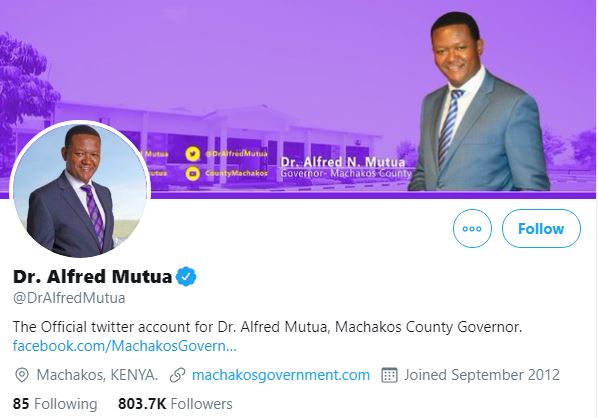Click the suited man's portrait in banner
598x418 pixels.
pyautogui.click(x=479, y=103)
